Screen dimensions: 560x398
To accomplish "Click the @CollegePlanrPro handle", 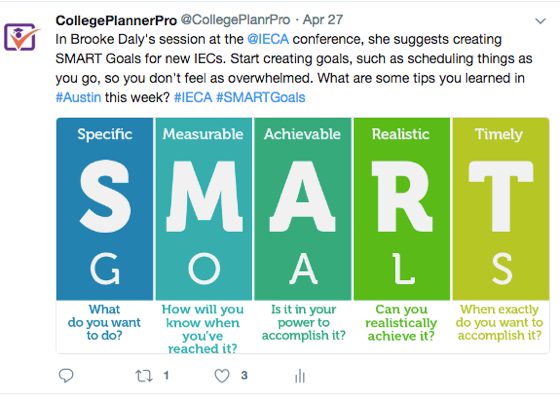I will click(x=235, y=20).
